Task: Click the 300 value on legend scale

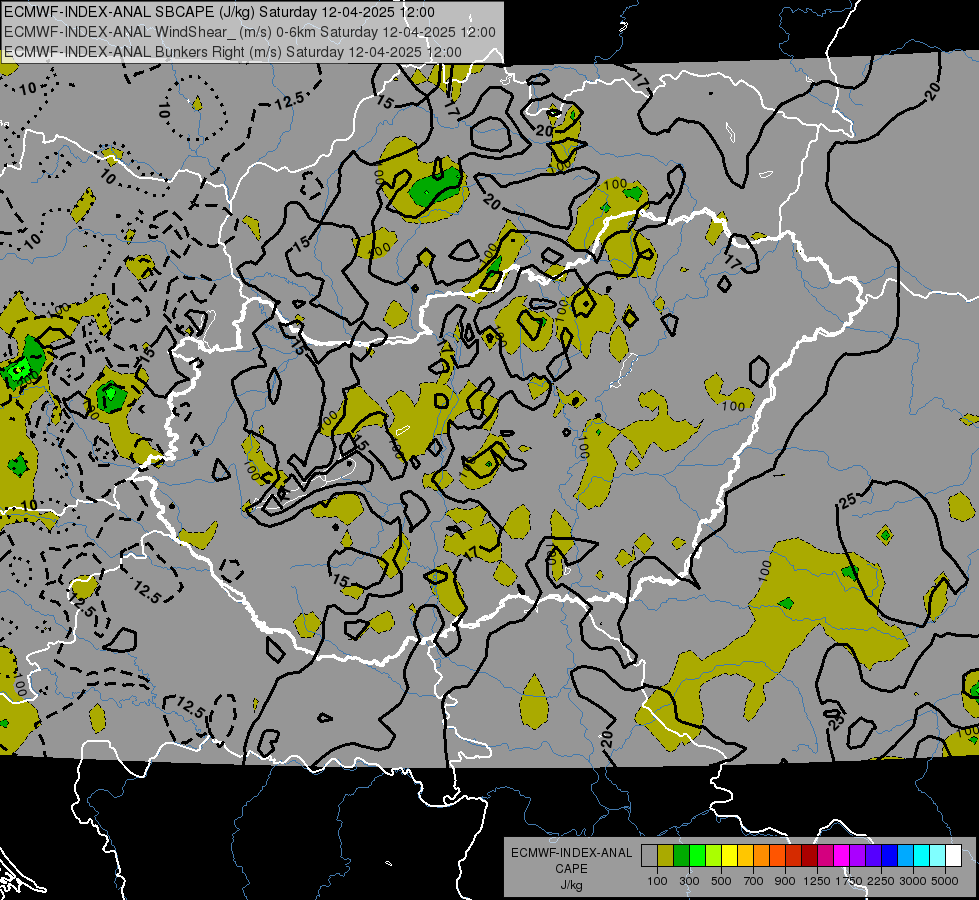Action: 689,881
